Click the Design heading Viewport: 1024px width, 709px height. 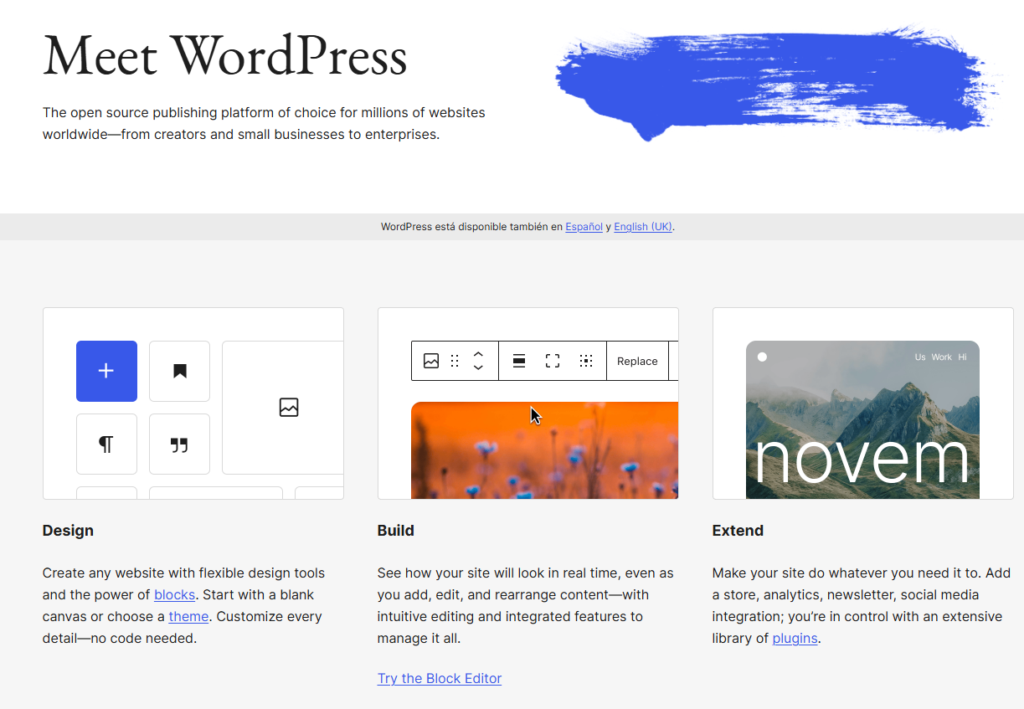(x=68, y=530)
